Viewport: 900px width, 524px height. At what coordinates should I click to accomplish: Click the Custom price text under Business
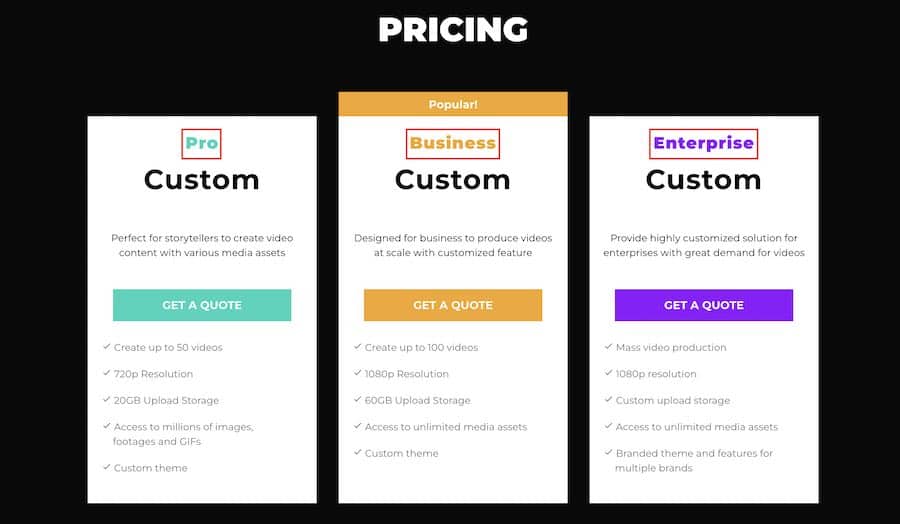(453, 180)
